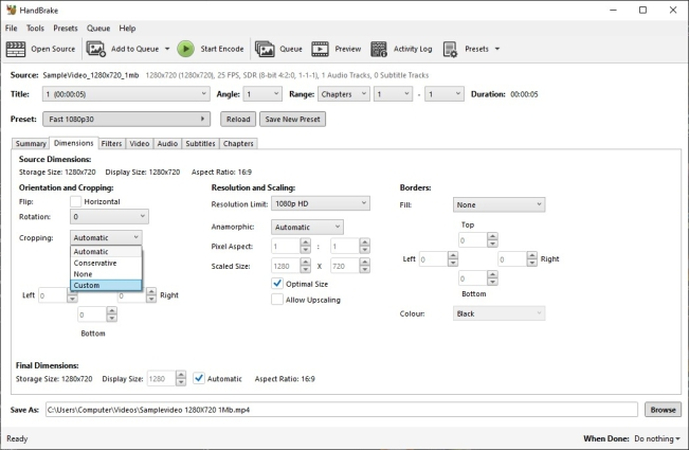Click the Preview icon
The image size is (689, 450).
(x=321, y=48)
